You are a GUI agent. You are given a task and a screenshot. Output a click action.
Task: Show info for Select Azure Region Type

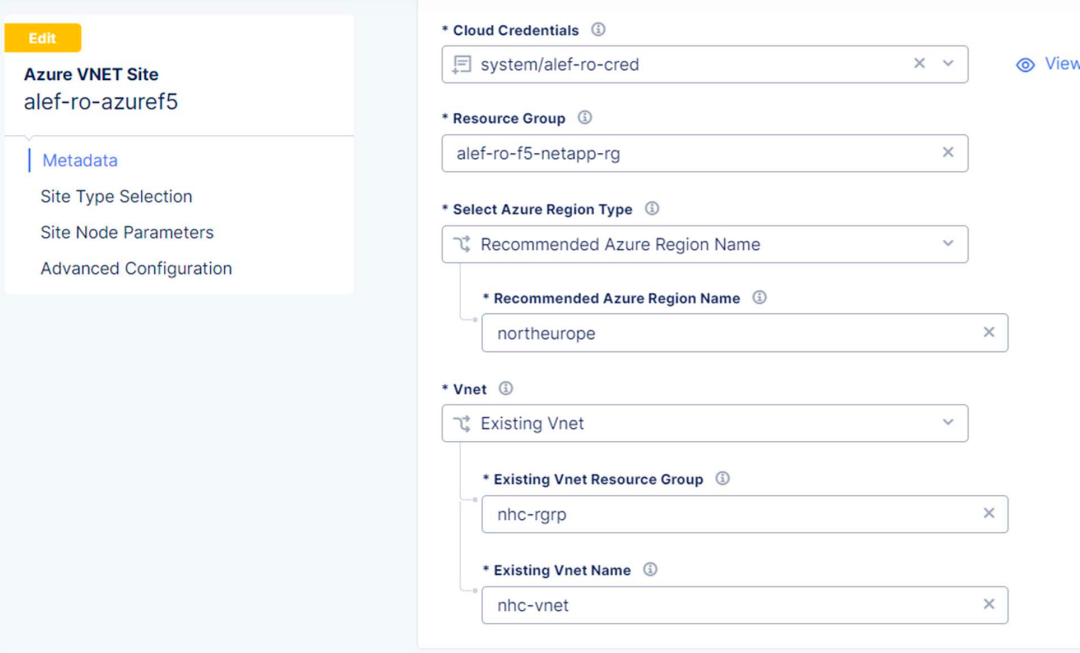point(652,209)
